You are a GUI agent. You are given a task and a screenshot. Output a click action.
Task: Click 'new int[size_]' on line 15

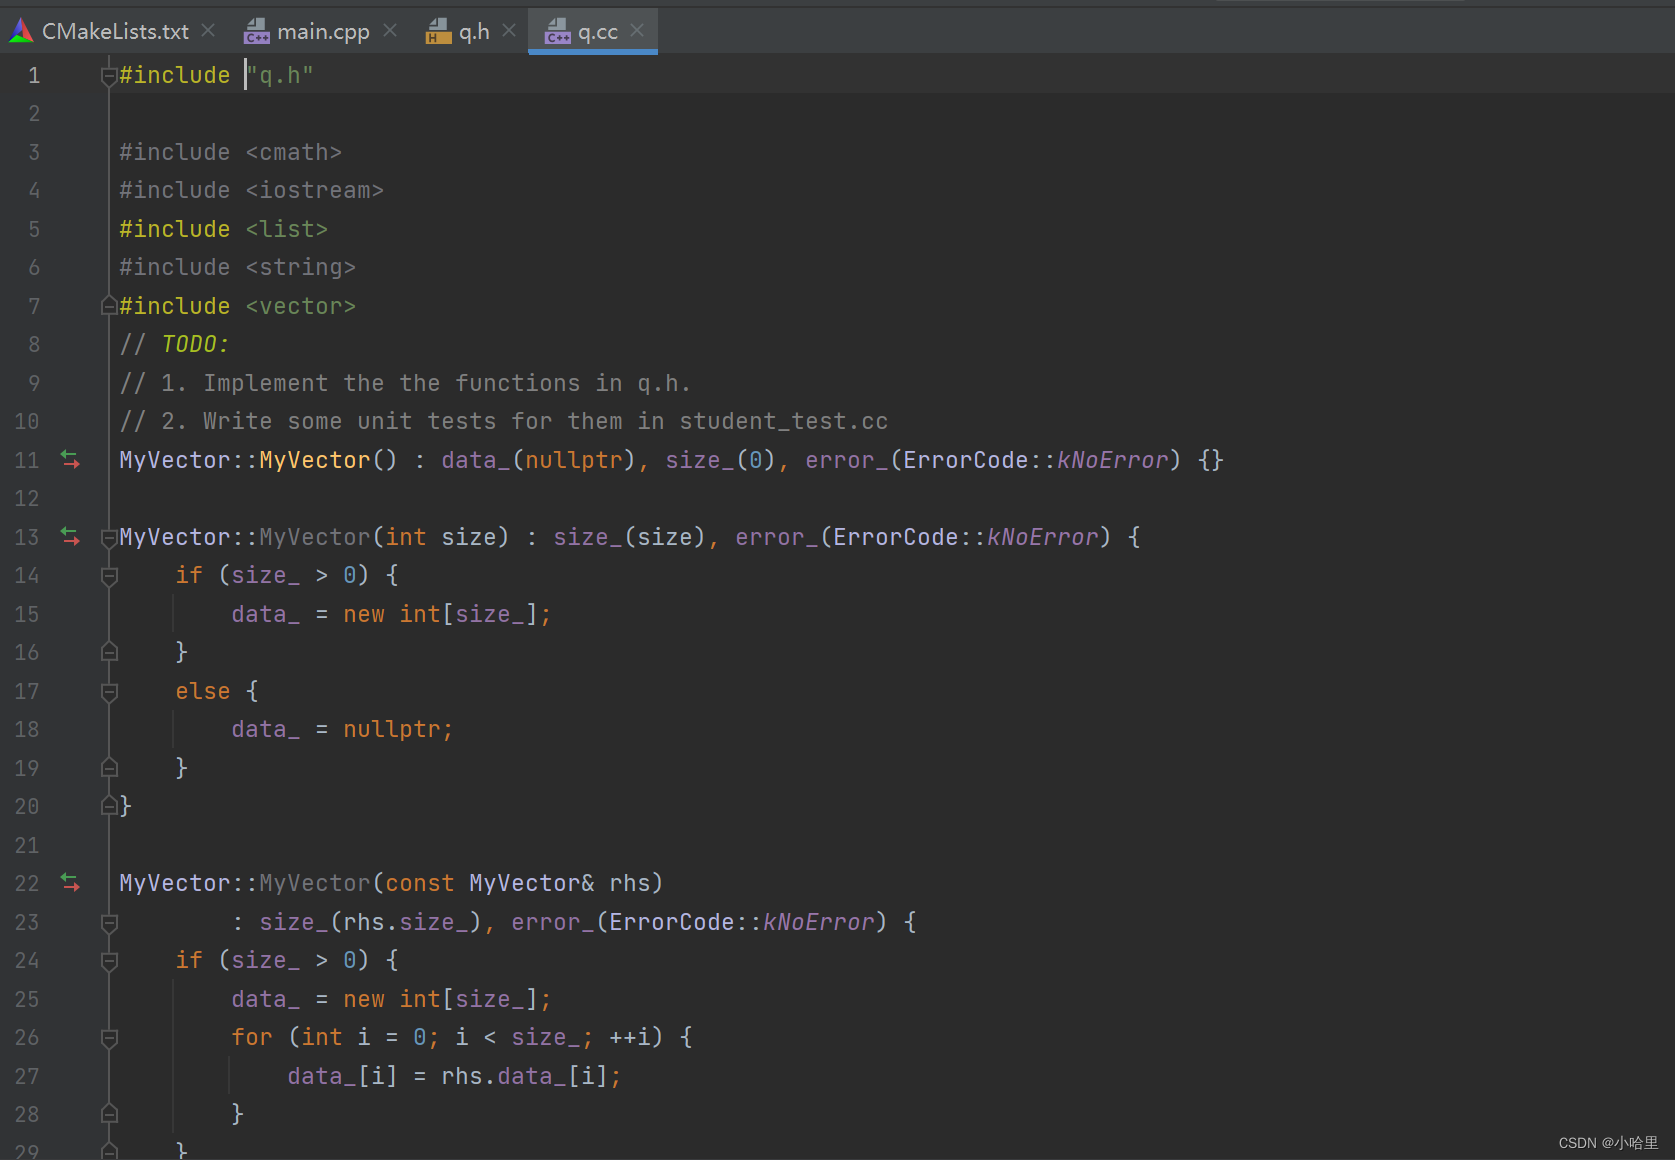point(441,614)
